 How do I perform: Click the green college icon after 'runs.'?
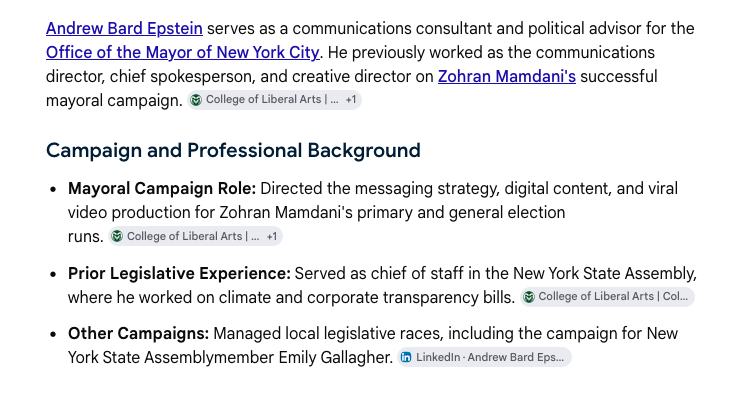click(117, 236)
